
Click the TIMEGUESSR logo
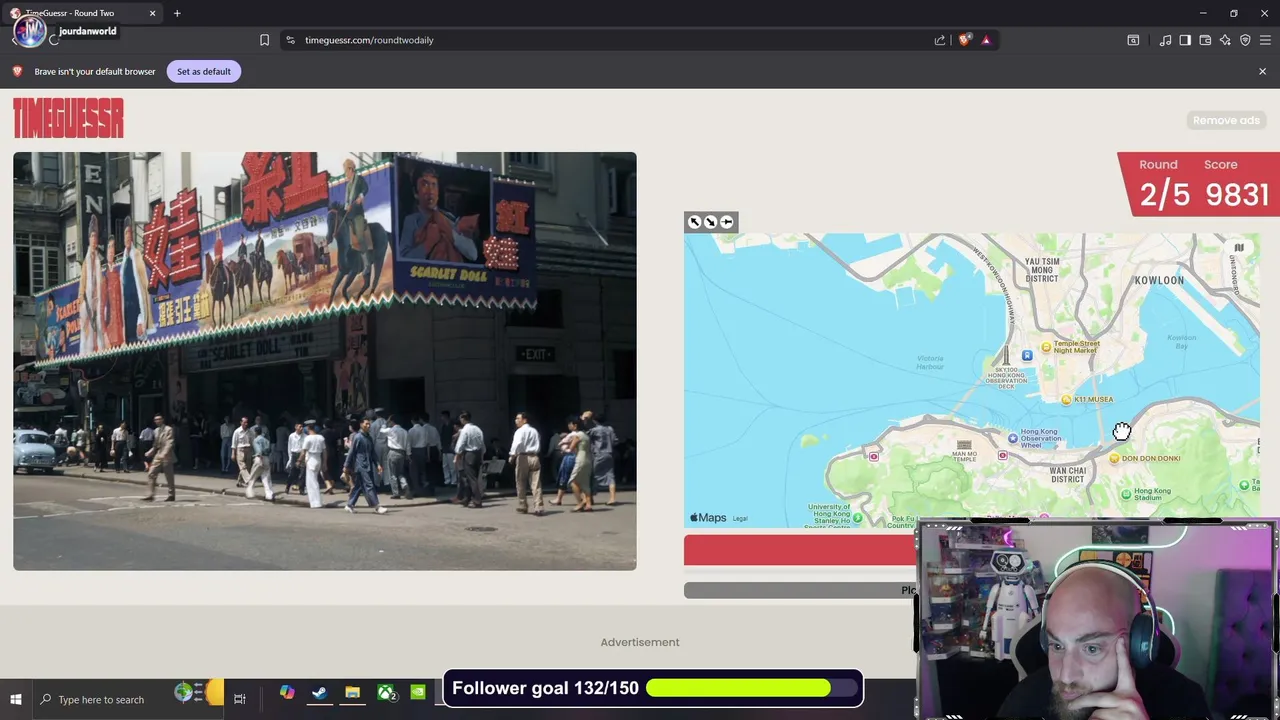tap(68, 118)
